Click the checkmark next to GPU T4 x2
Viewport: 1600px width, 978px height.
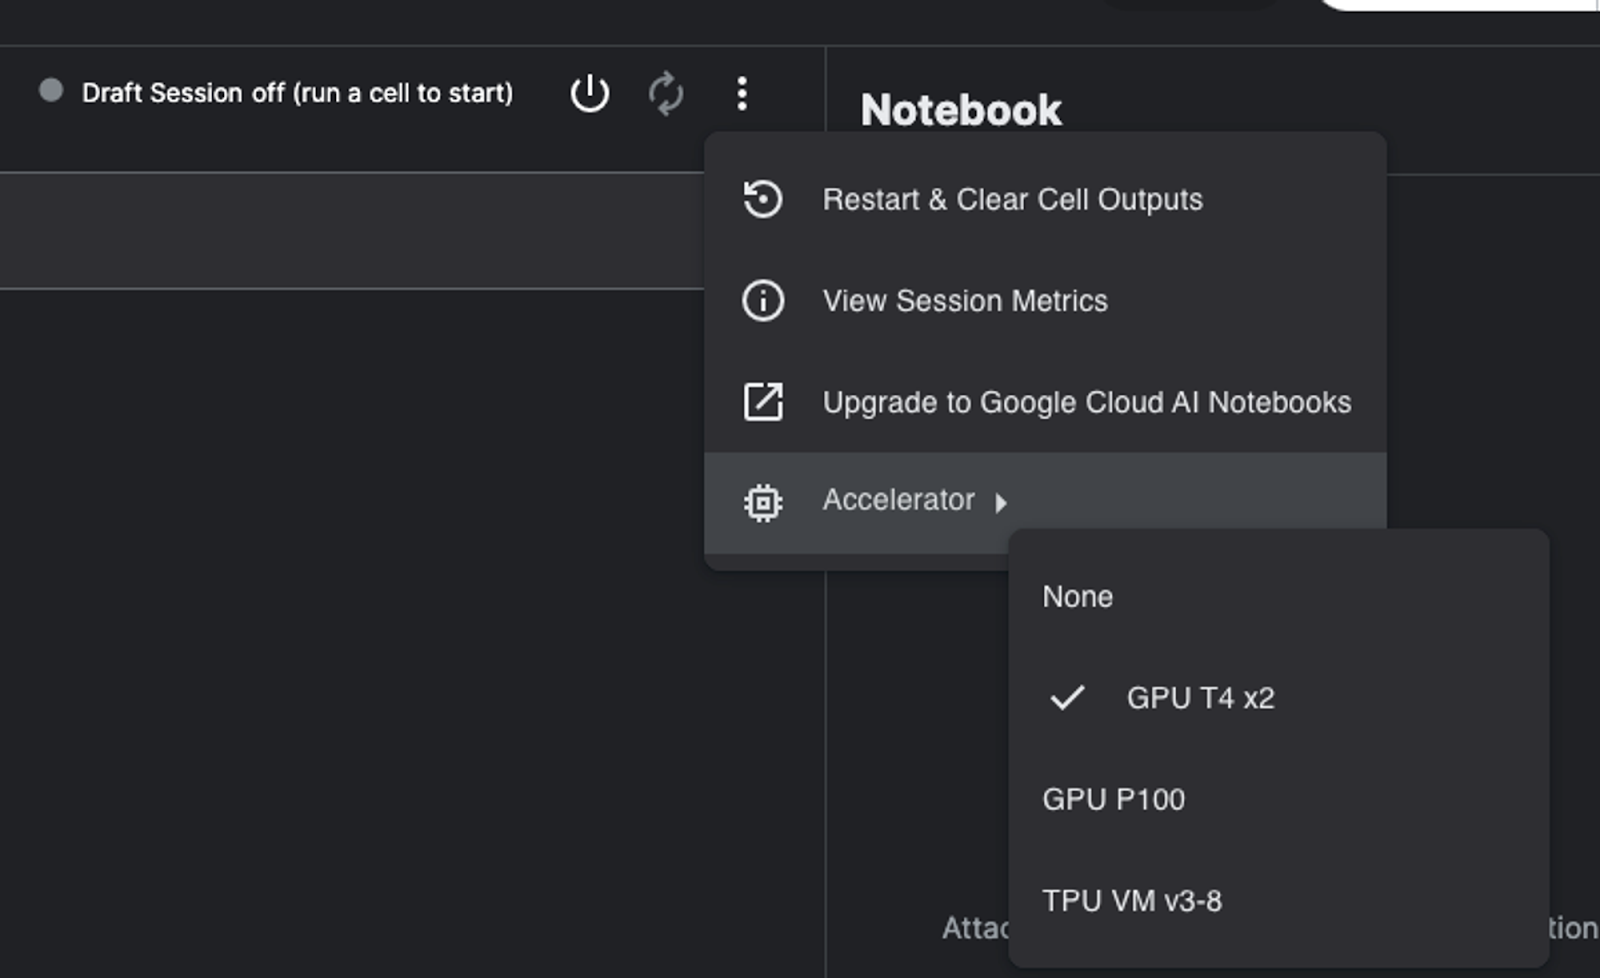pyautogui.click(x=1067, y=697)
